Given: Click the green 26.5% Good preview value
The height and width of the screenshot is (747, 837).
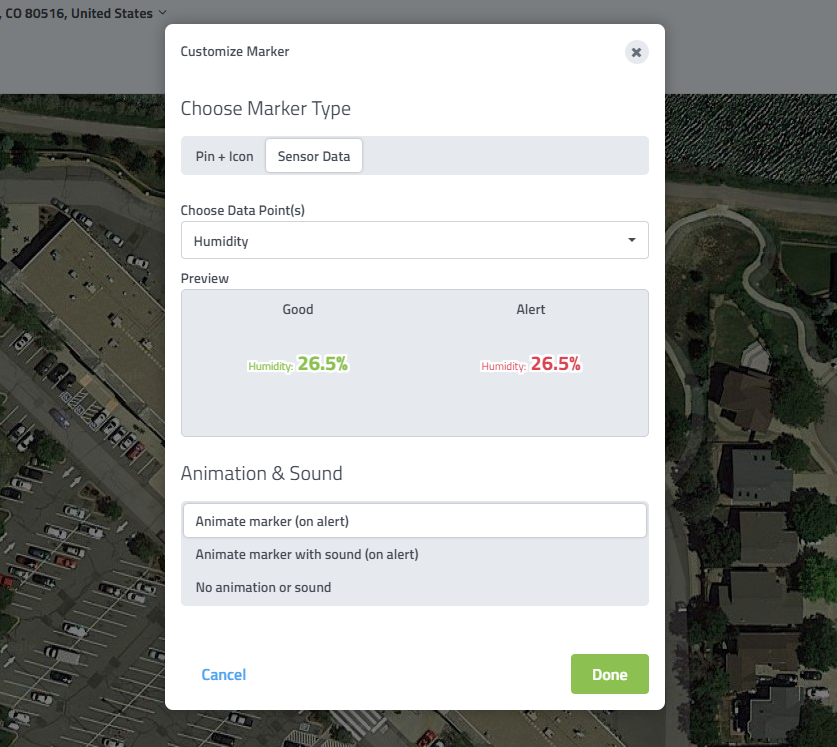Looking at the screenshot, I should (x=322, y=364).
